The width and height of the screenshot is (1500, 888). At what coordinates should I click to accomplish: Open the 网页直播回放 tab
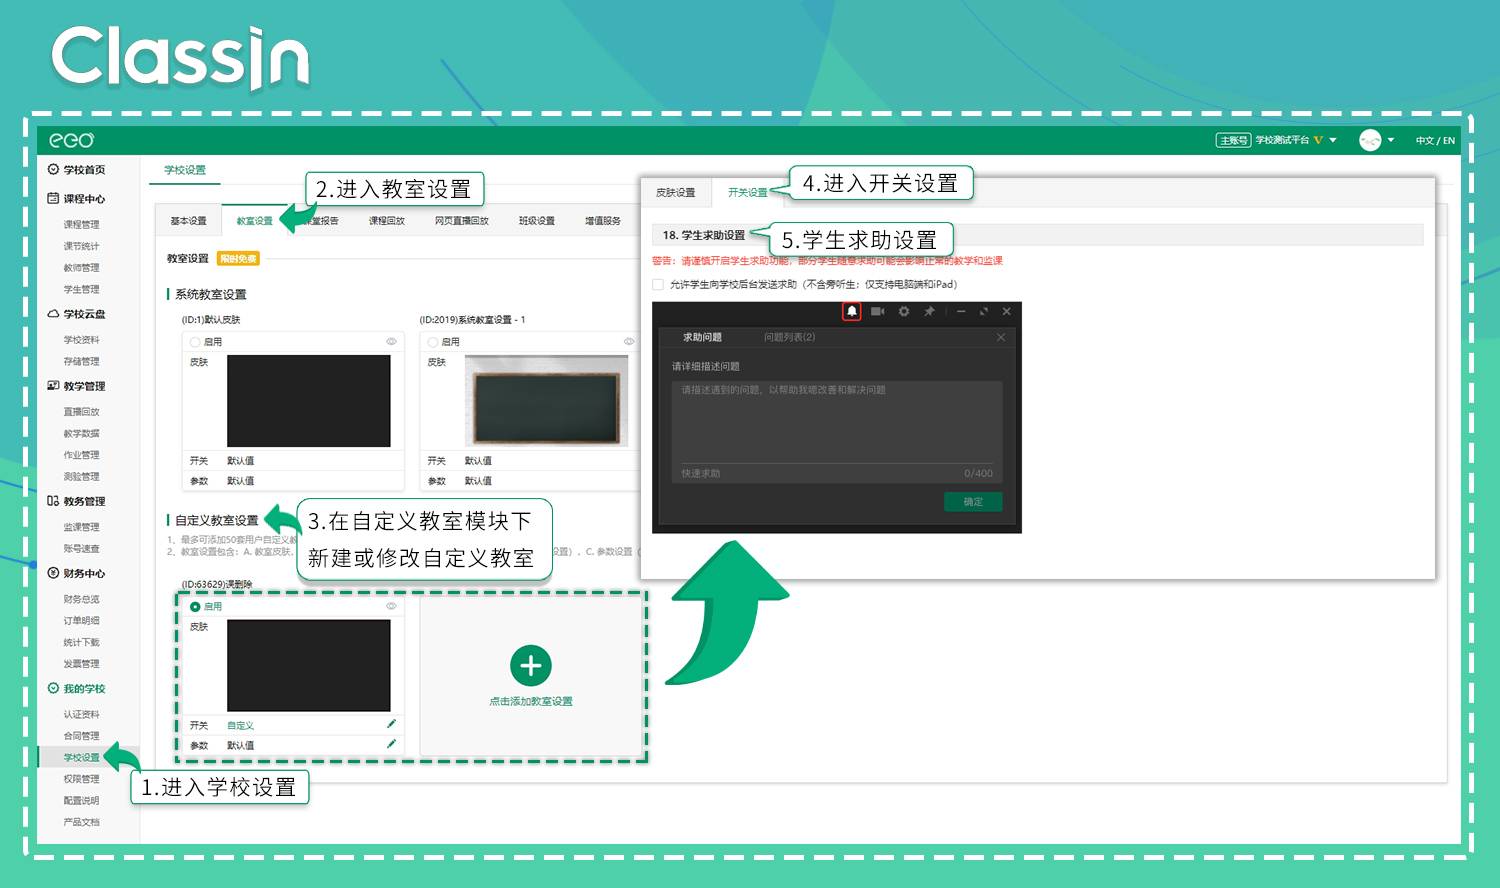click(x=461, y=221)
